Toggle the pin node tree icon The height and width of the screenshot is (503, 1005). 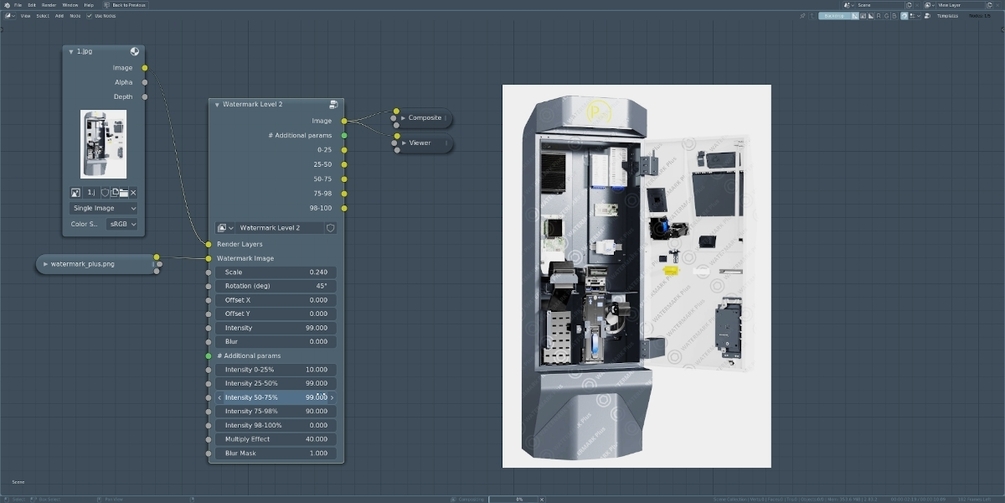[802, 16]
